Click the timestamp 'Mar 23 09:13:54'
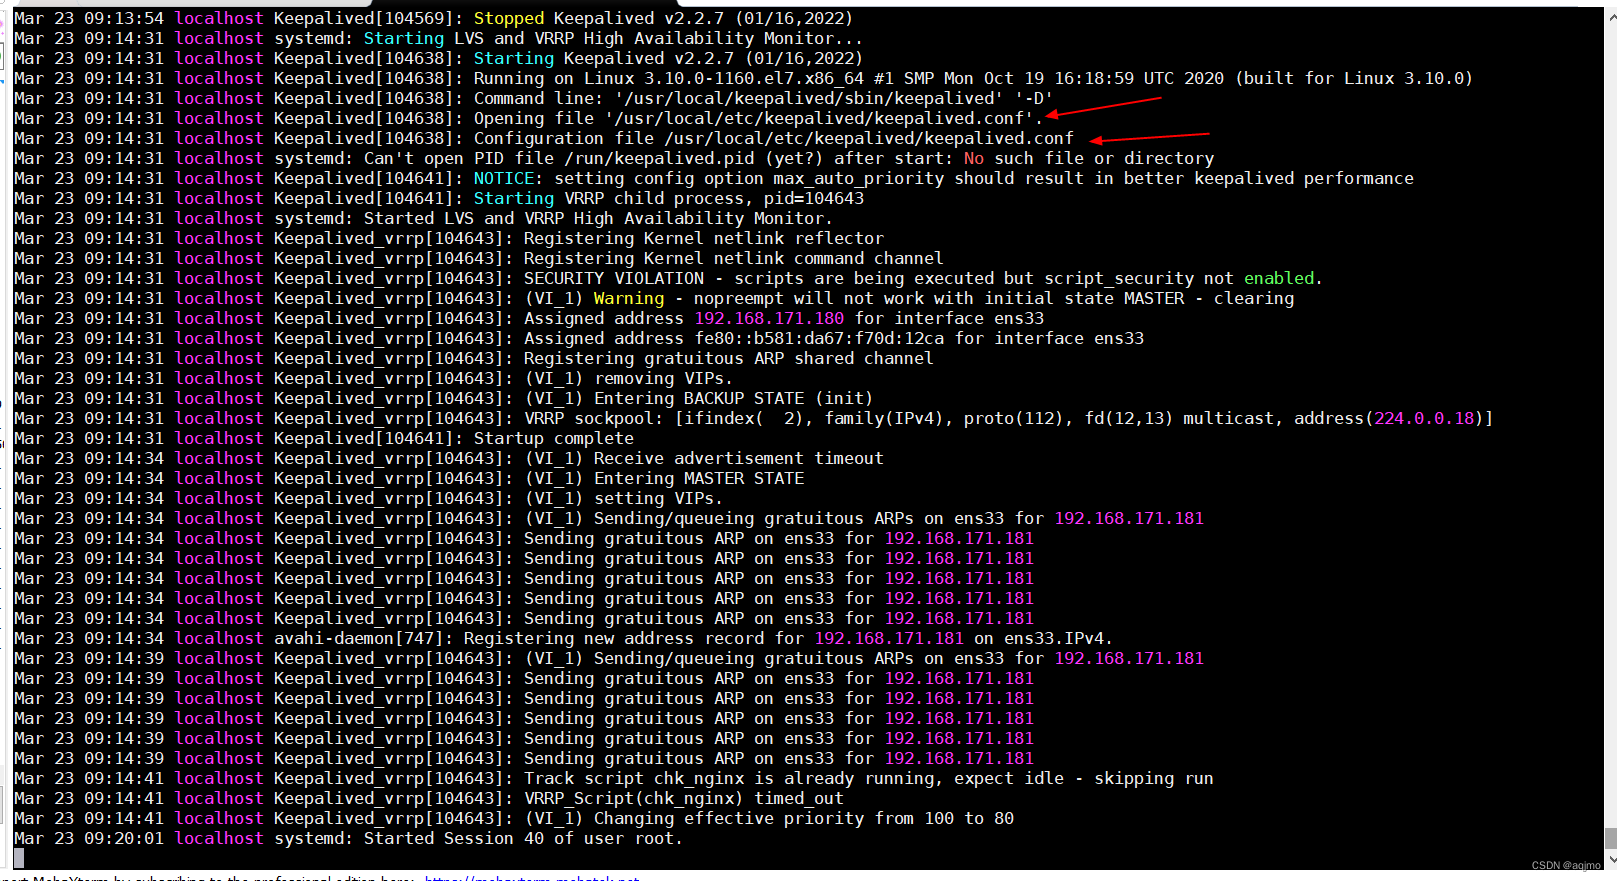Viewport: 1617px width, 881px height. click(88, 18)
